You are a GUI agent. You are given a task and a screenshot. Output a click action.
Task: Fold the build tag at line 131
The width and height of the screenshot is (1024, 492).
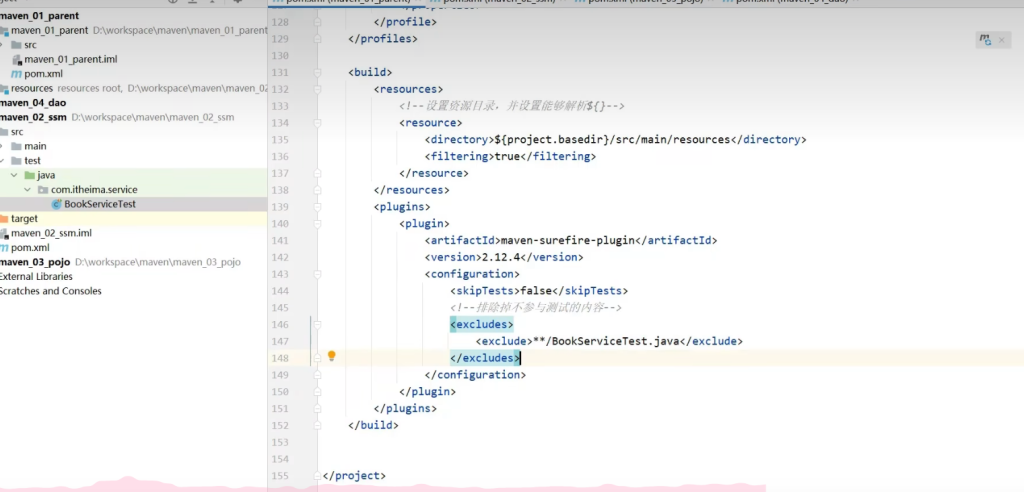(316, 72)
